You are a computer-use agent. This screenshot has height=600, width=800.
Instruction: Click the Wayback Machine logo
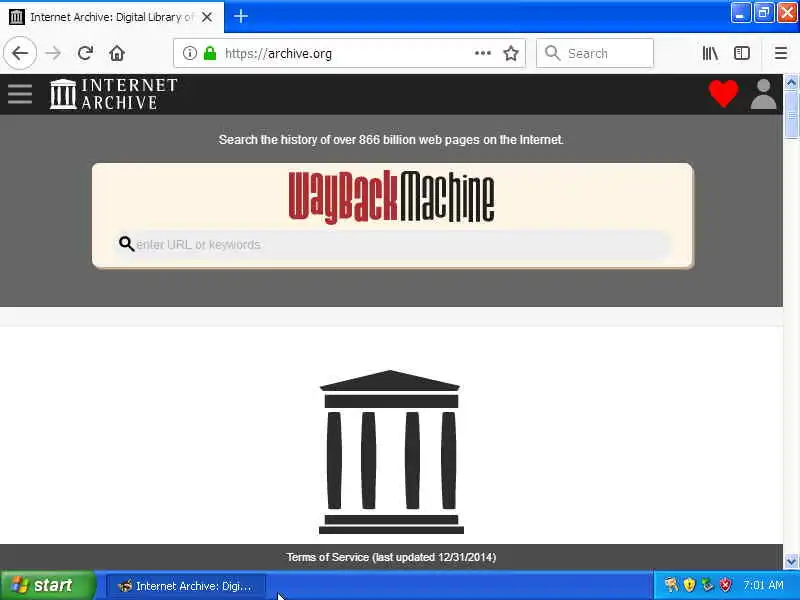[x=391, y=197]
